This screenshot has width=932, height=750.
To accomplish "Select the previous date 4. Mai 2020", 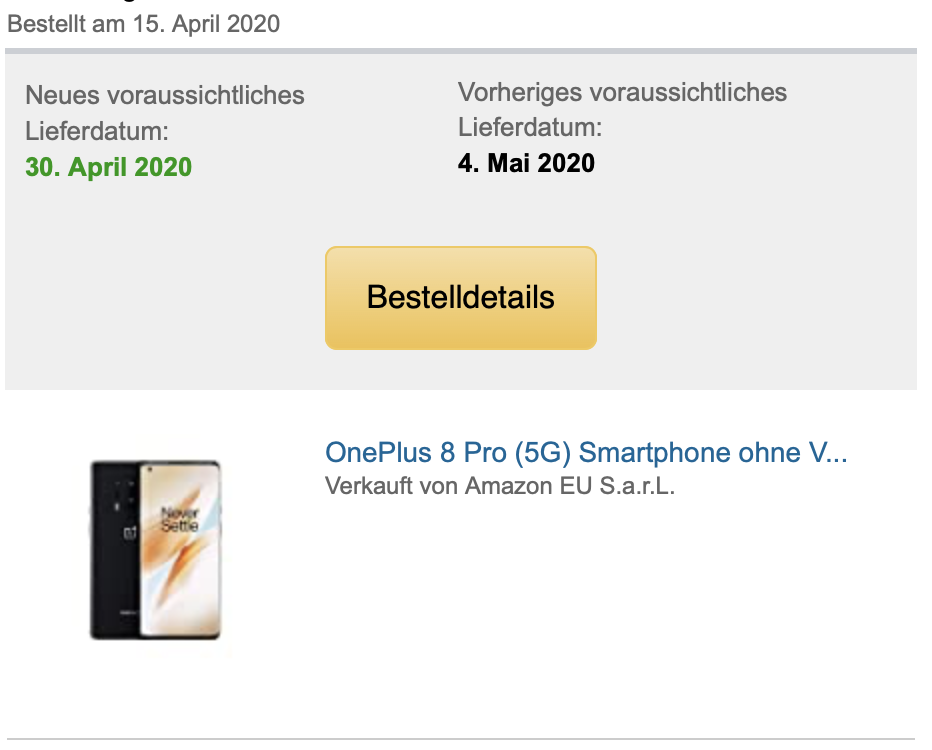I will (526, 163).
